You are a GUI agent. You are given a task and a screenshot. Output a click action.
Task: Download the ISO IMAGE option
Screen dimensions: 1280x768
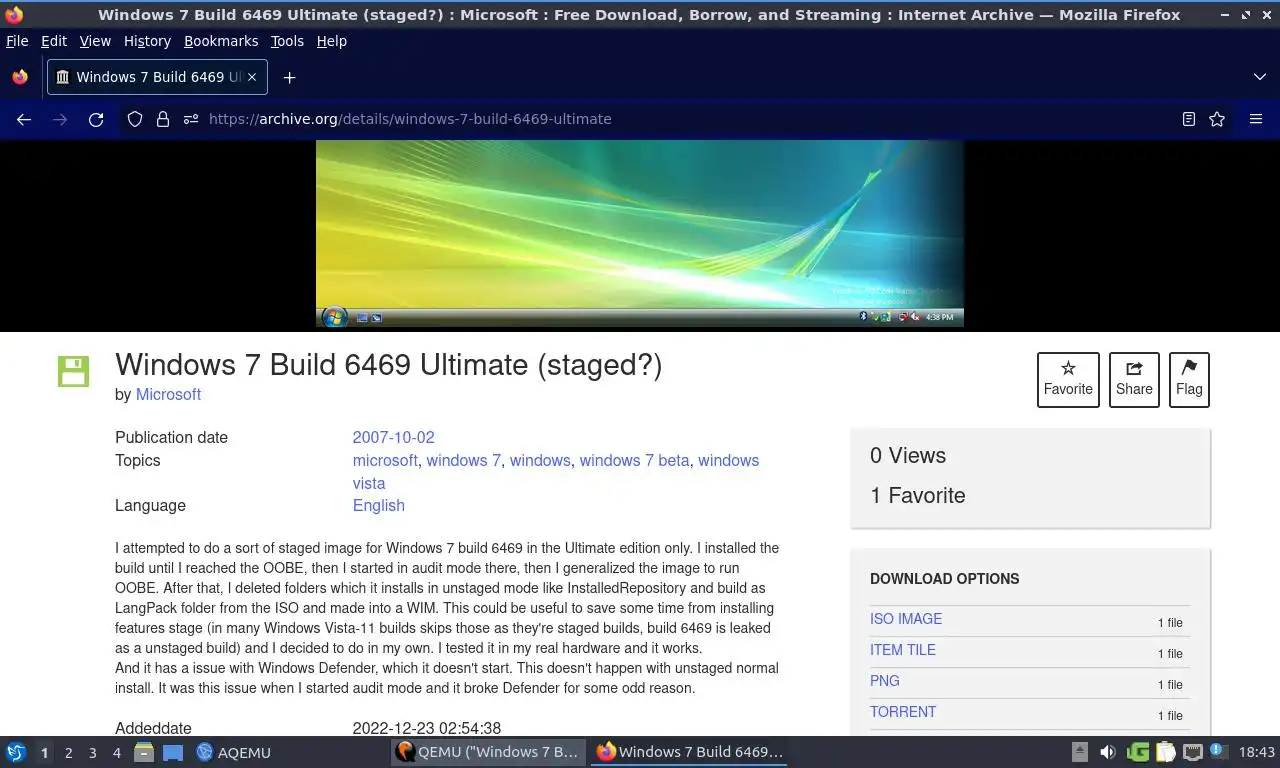pyautogui.click(x=906, y=619)
